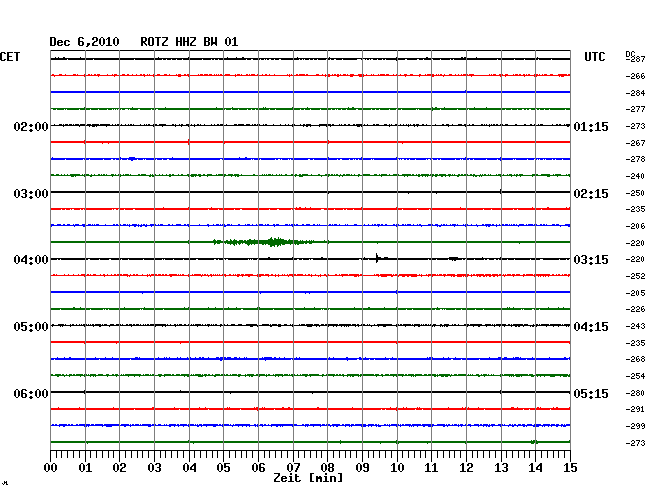Select minute tick label 12
The width and height of the screenshot is (650, 494).
[466, 467]
